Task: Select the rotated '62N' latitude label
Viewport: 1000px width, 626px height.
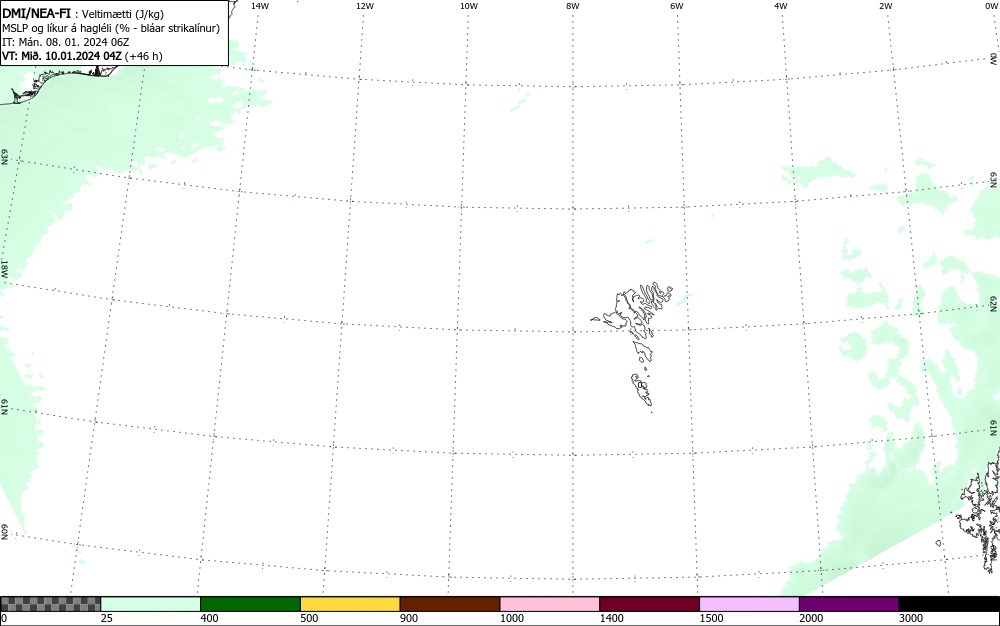Action: click(x=994, y=303)
